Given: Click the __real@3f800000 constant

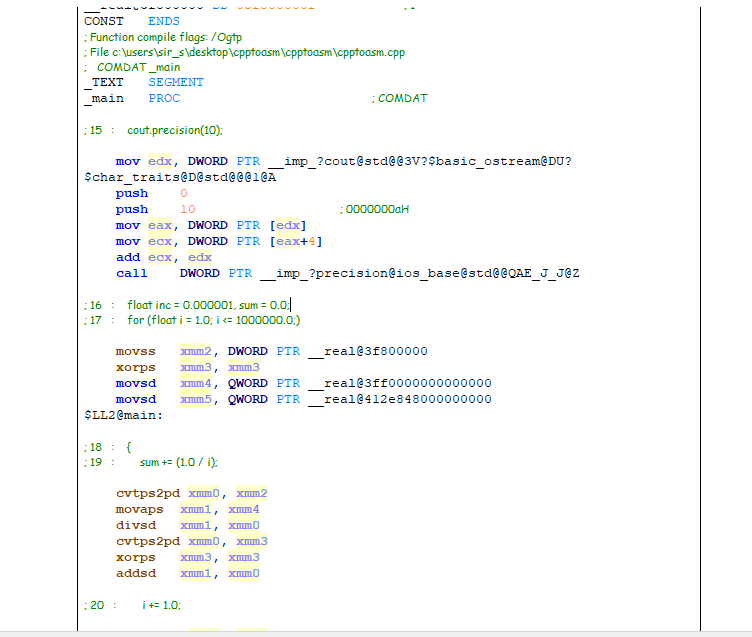Looking at the screenshot, I should tap(367, 352).
